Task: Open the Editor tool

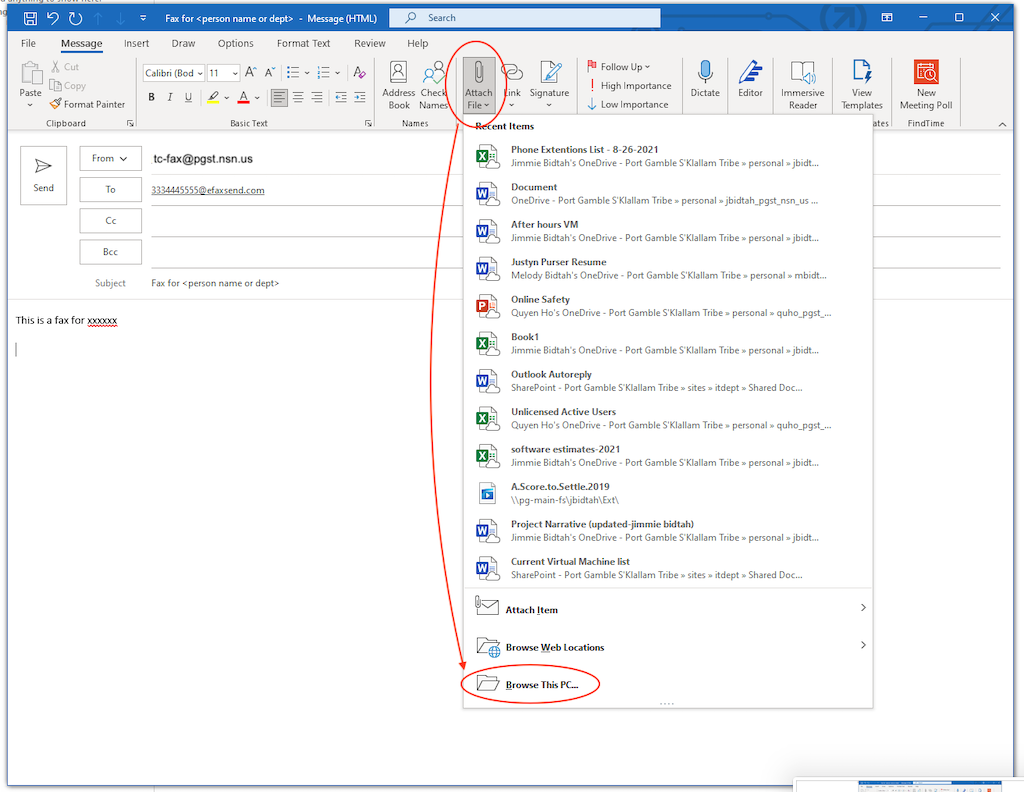Action: coord(750,79)
